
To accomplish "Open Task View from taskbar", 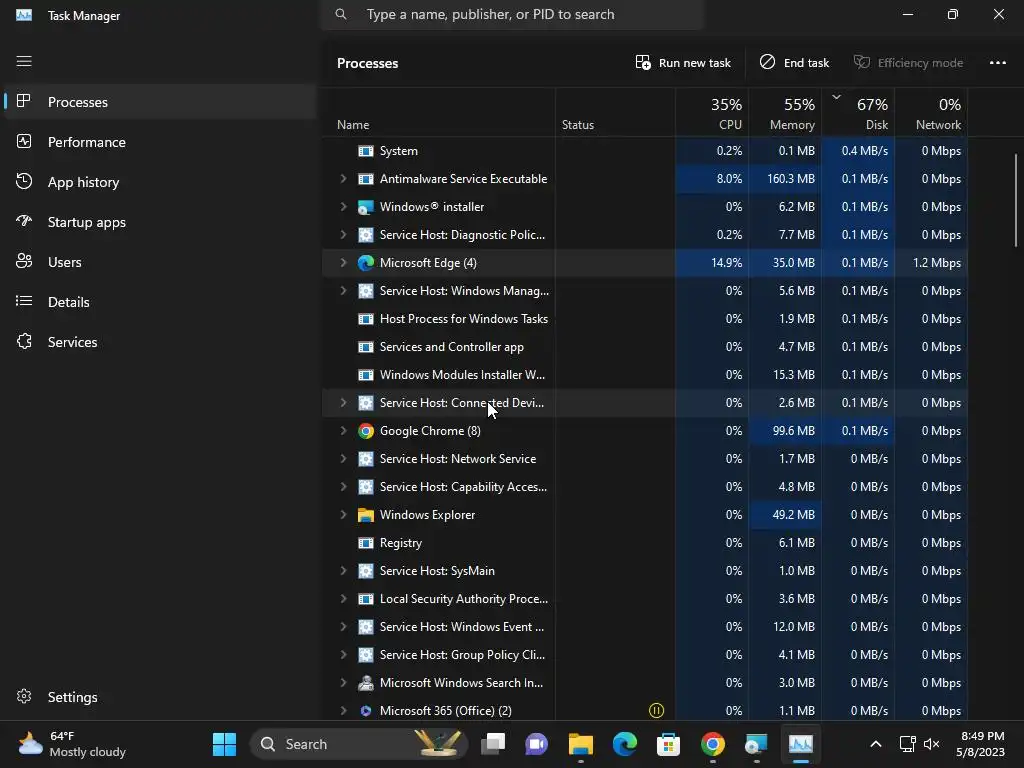I will coord(494,744).
